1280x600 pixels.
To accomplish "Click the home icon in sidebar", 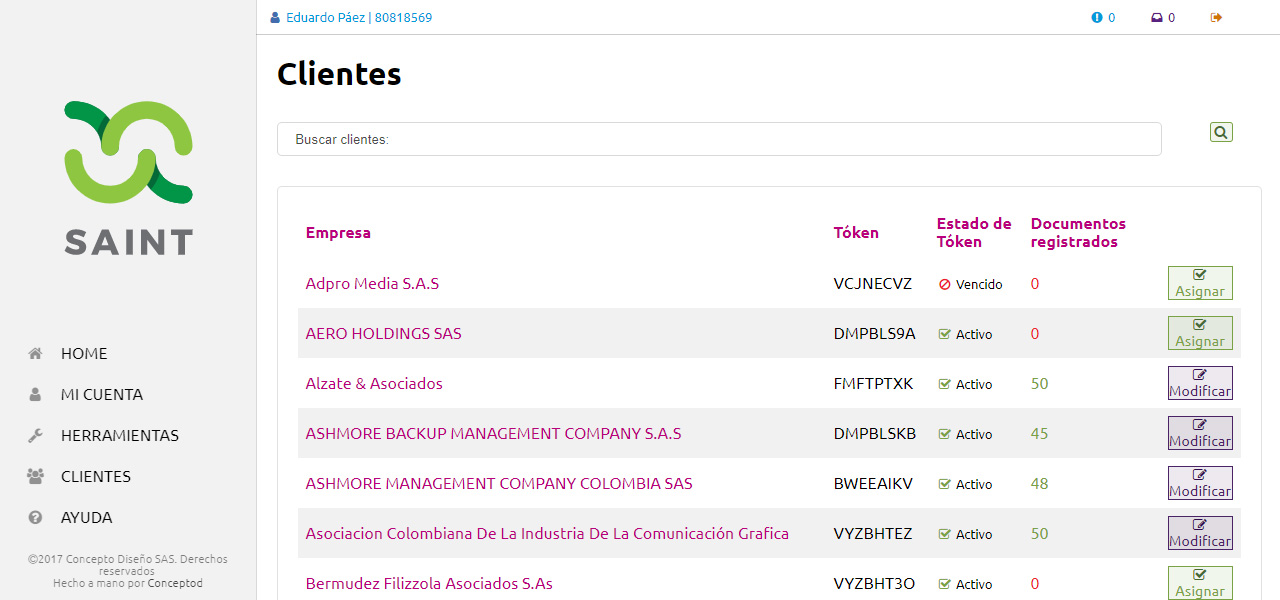I will [35, 353].
